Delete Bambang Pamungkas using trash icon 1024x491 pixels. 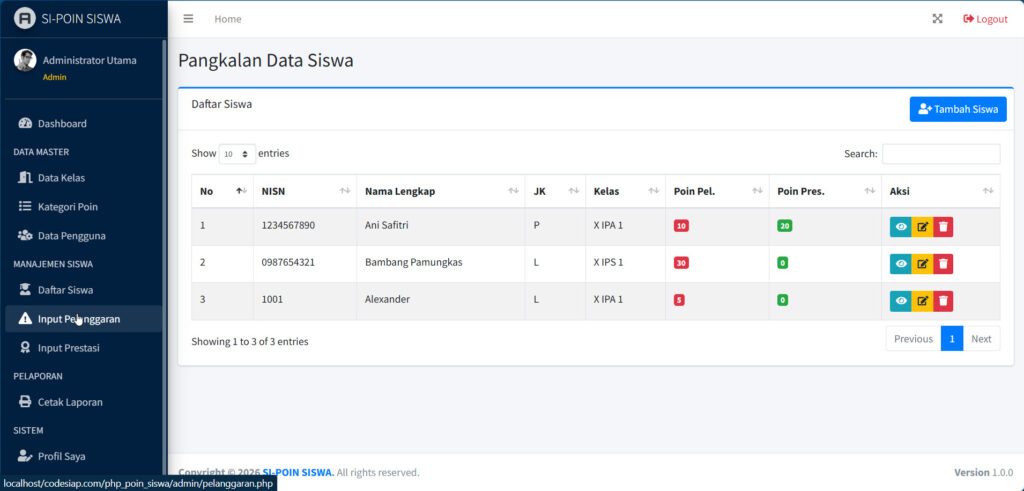click(943, 264)
